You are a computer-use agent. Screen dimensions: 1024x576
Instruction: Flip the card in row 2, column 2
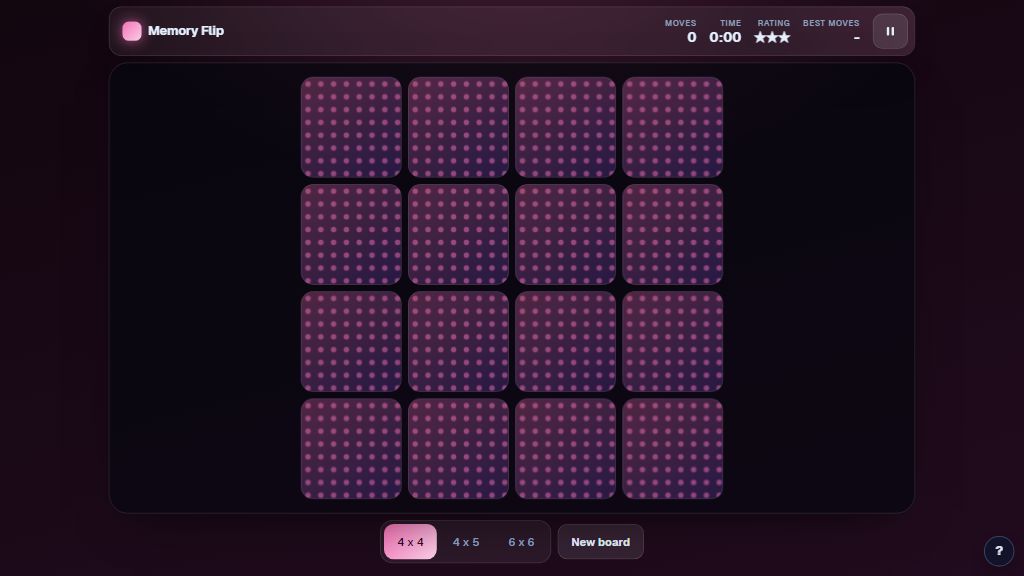(458, 234)
